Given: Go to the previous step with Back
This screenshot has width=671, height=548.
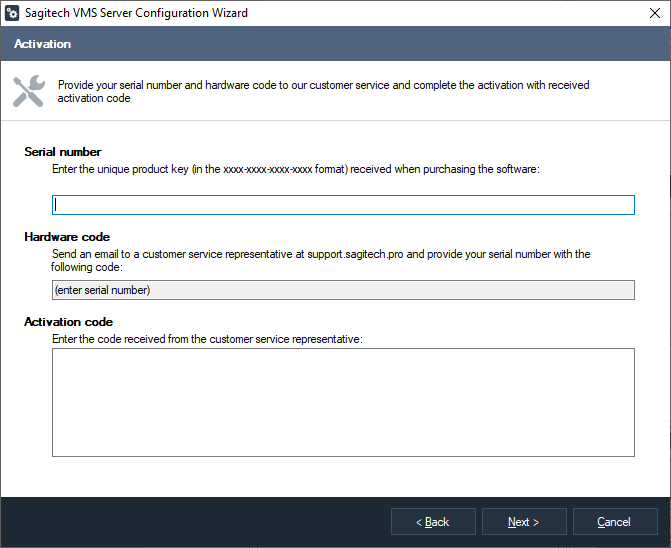Looking at the screenshot, I should [x=432, y=522].
